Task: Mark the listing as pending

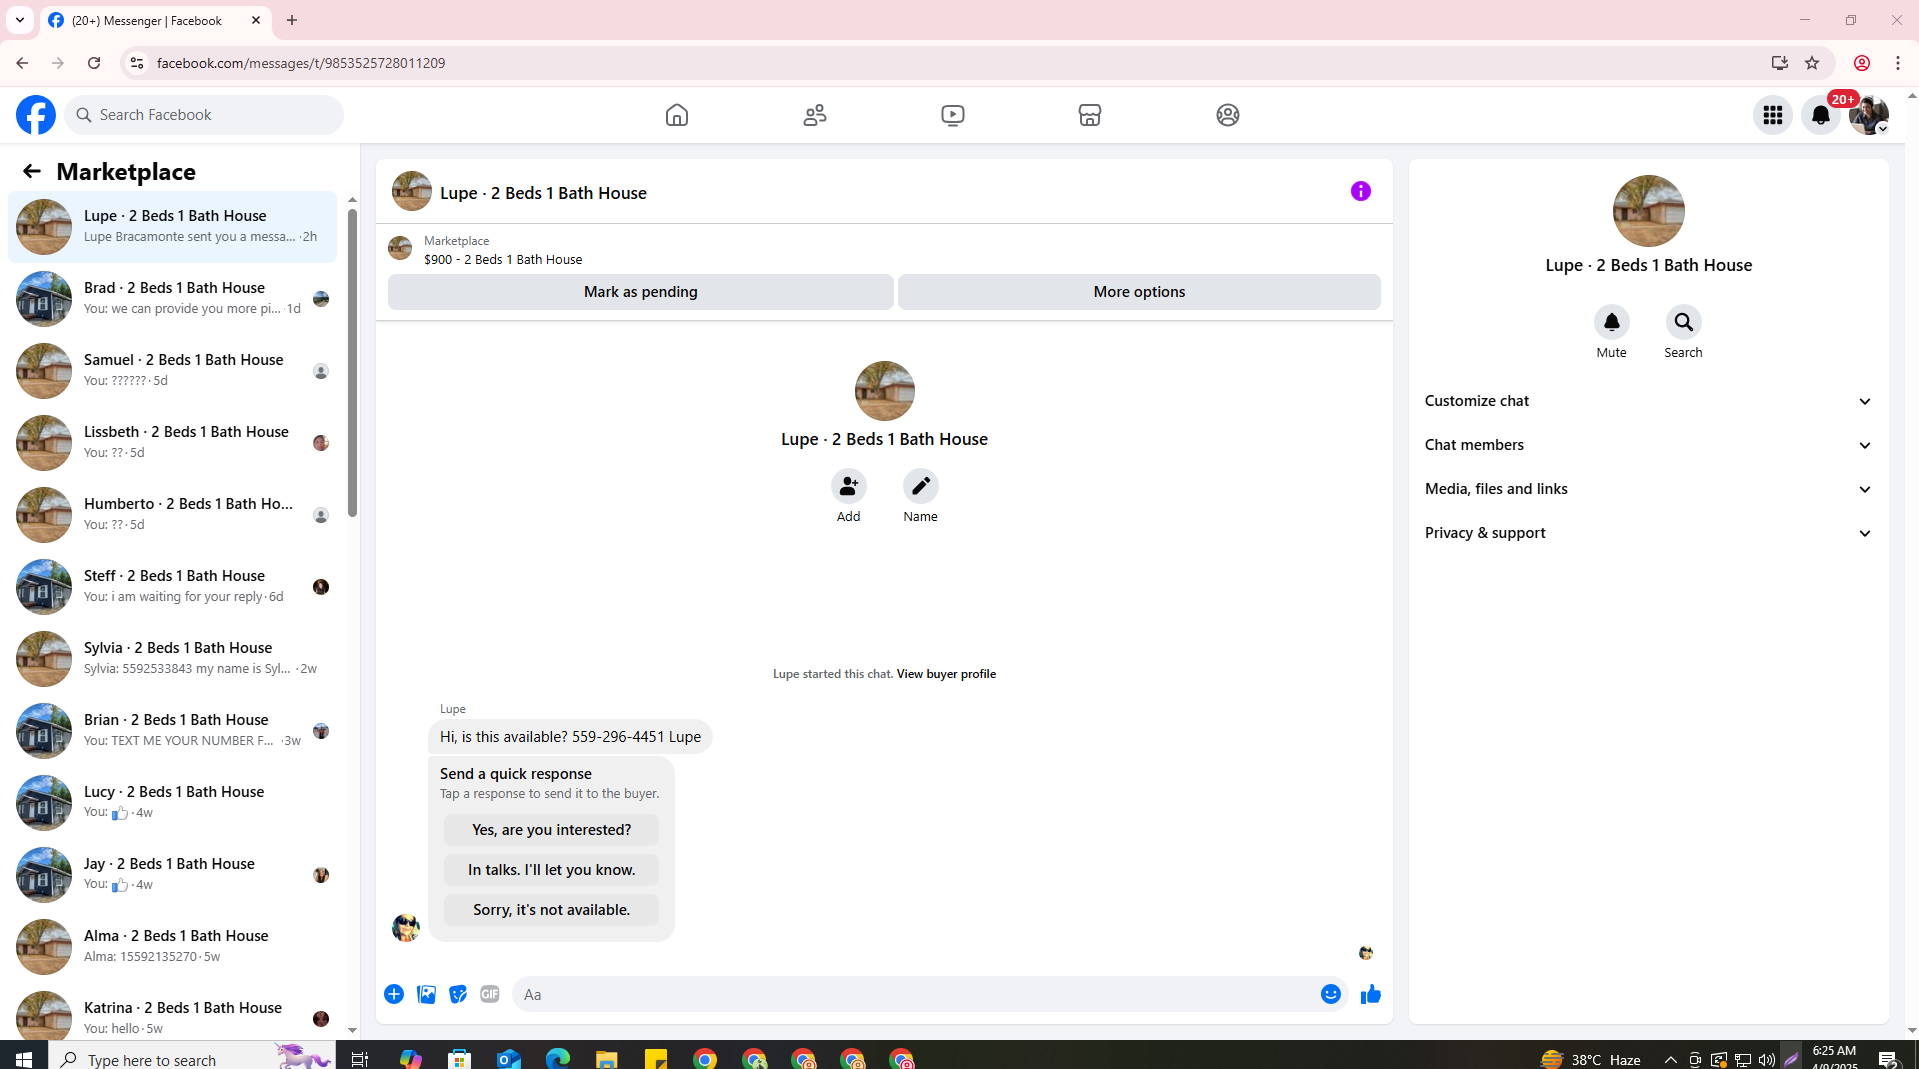Action: point(640,292)
